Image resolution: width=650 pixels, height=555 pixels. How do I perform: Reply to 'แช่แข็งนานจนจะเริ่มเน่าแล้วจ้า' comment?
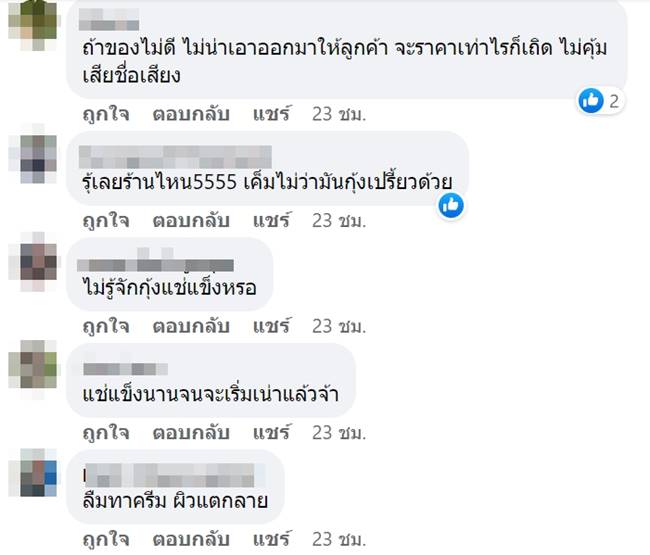point(186,433)
